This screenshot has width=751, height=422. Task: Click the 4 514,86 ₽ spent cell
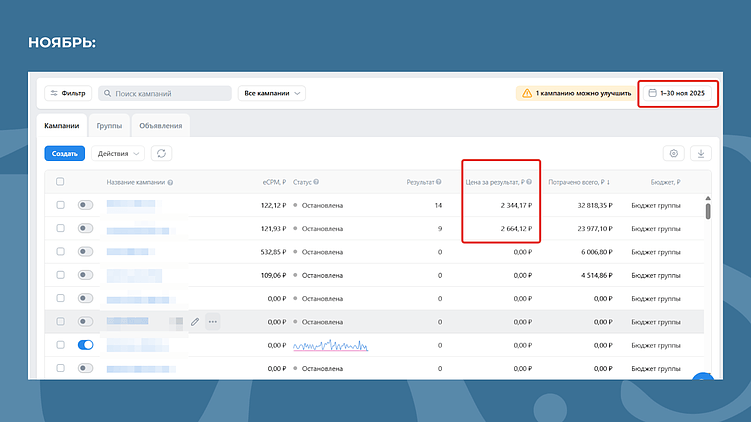coord(597,275)
